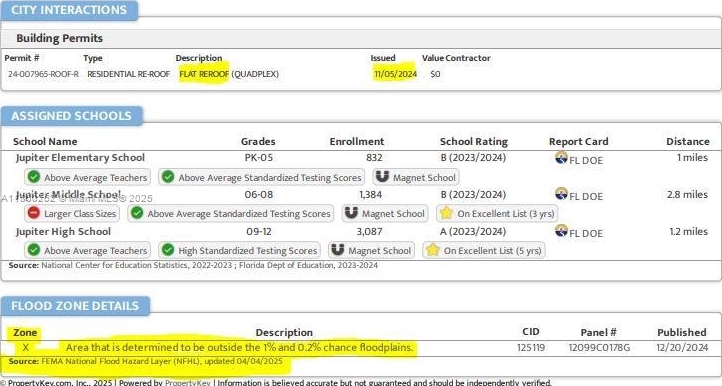Click magnet icon on Jupiter Elementary Magnet School
The image size is (722, 386).
(x=382, y=176)
